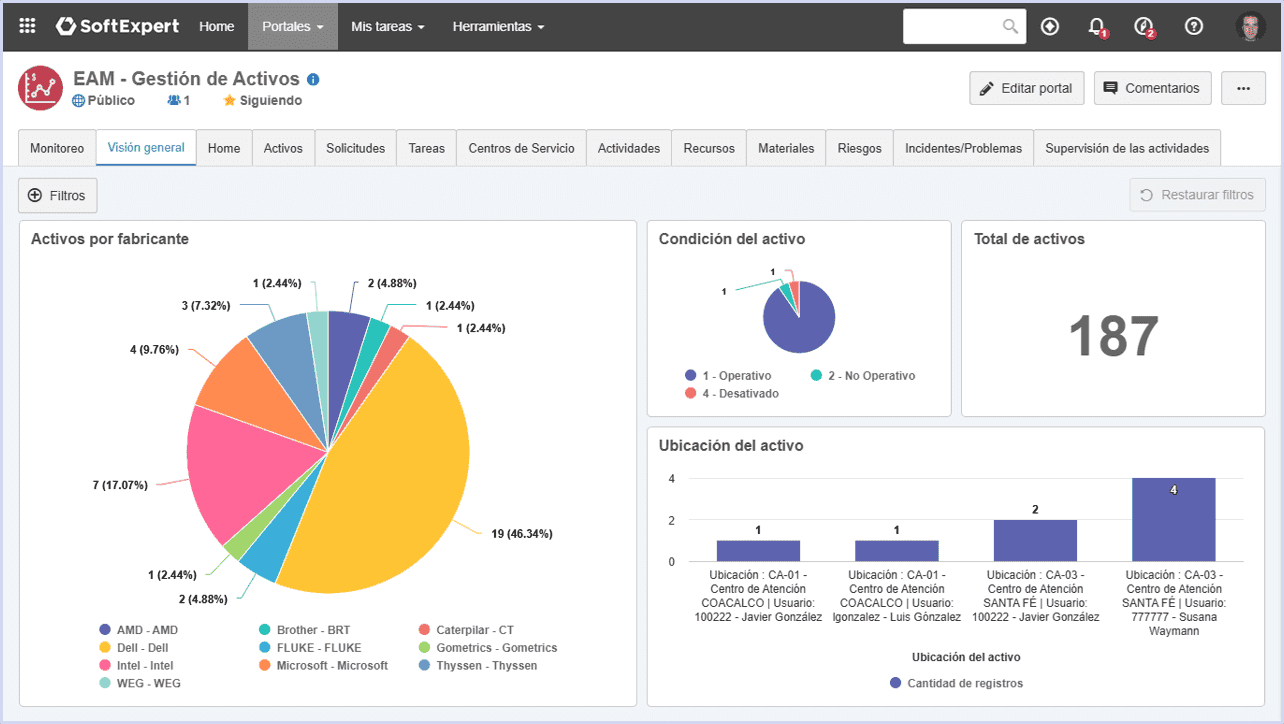Screen dimensions: 1284x724
Task: Toggle Brother - BRT legend entry
Action: click(x=304, y=630)
